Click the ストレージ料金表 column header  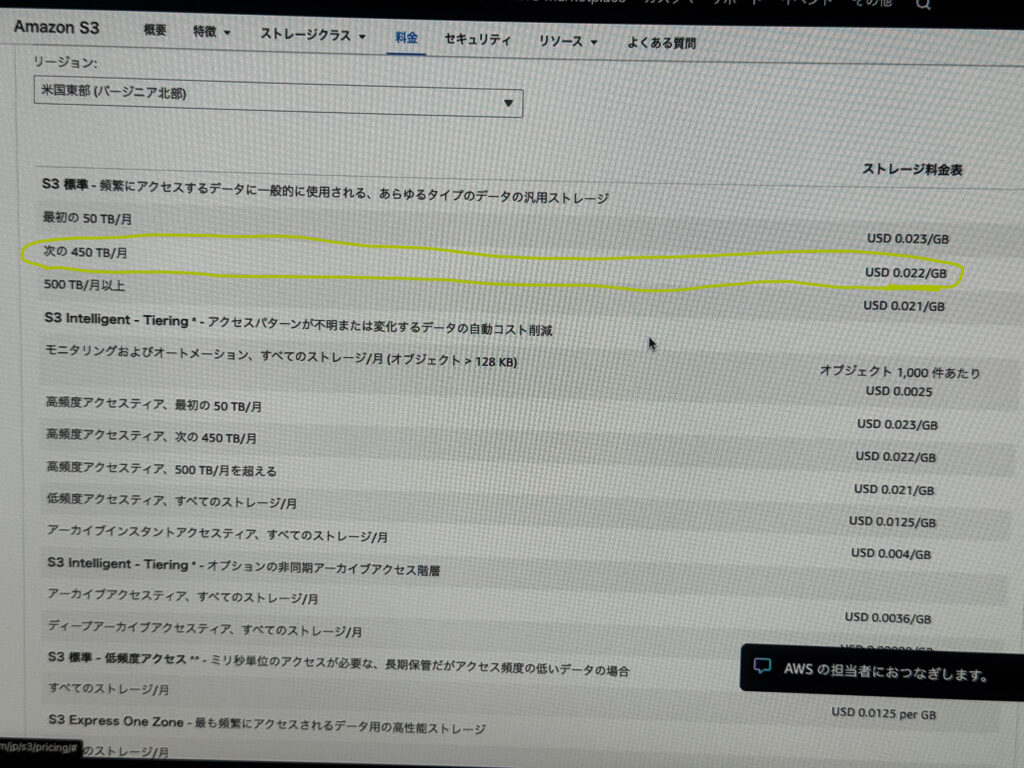click(x=912, y=170)
